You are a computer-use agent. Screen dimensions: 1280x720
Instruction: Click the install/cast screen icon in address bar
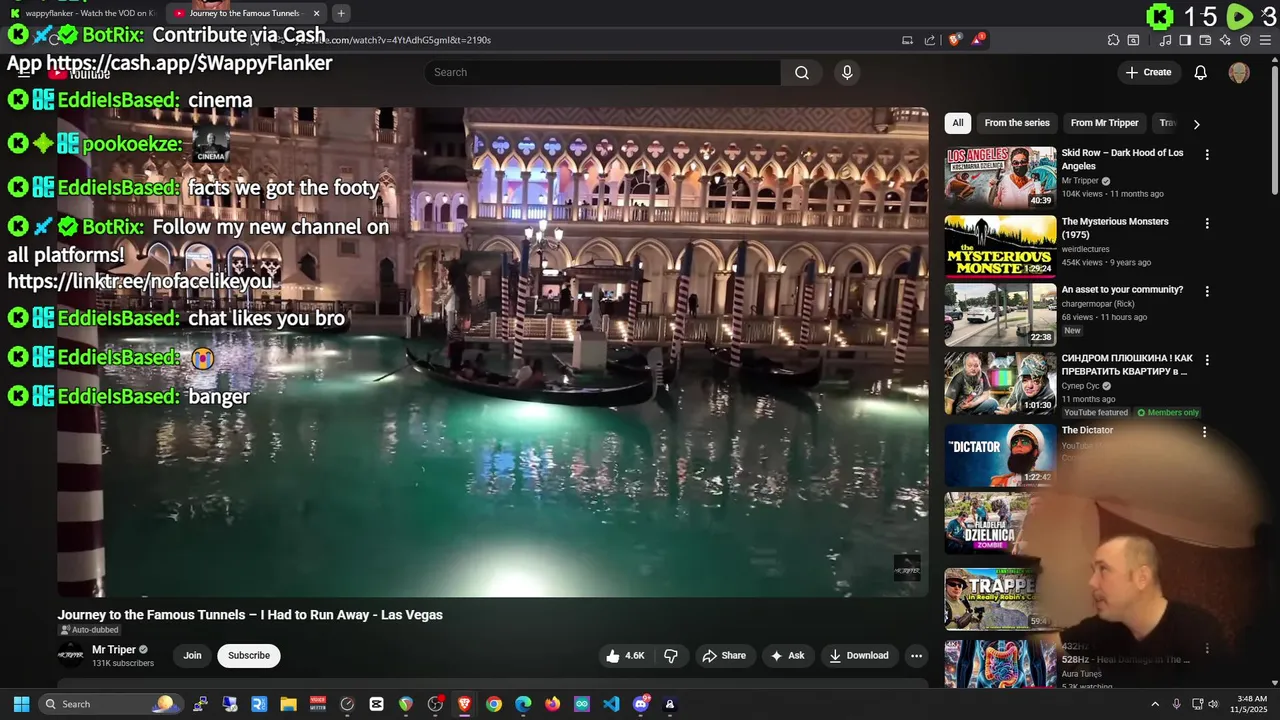coord(907,40)
